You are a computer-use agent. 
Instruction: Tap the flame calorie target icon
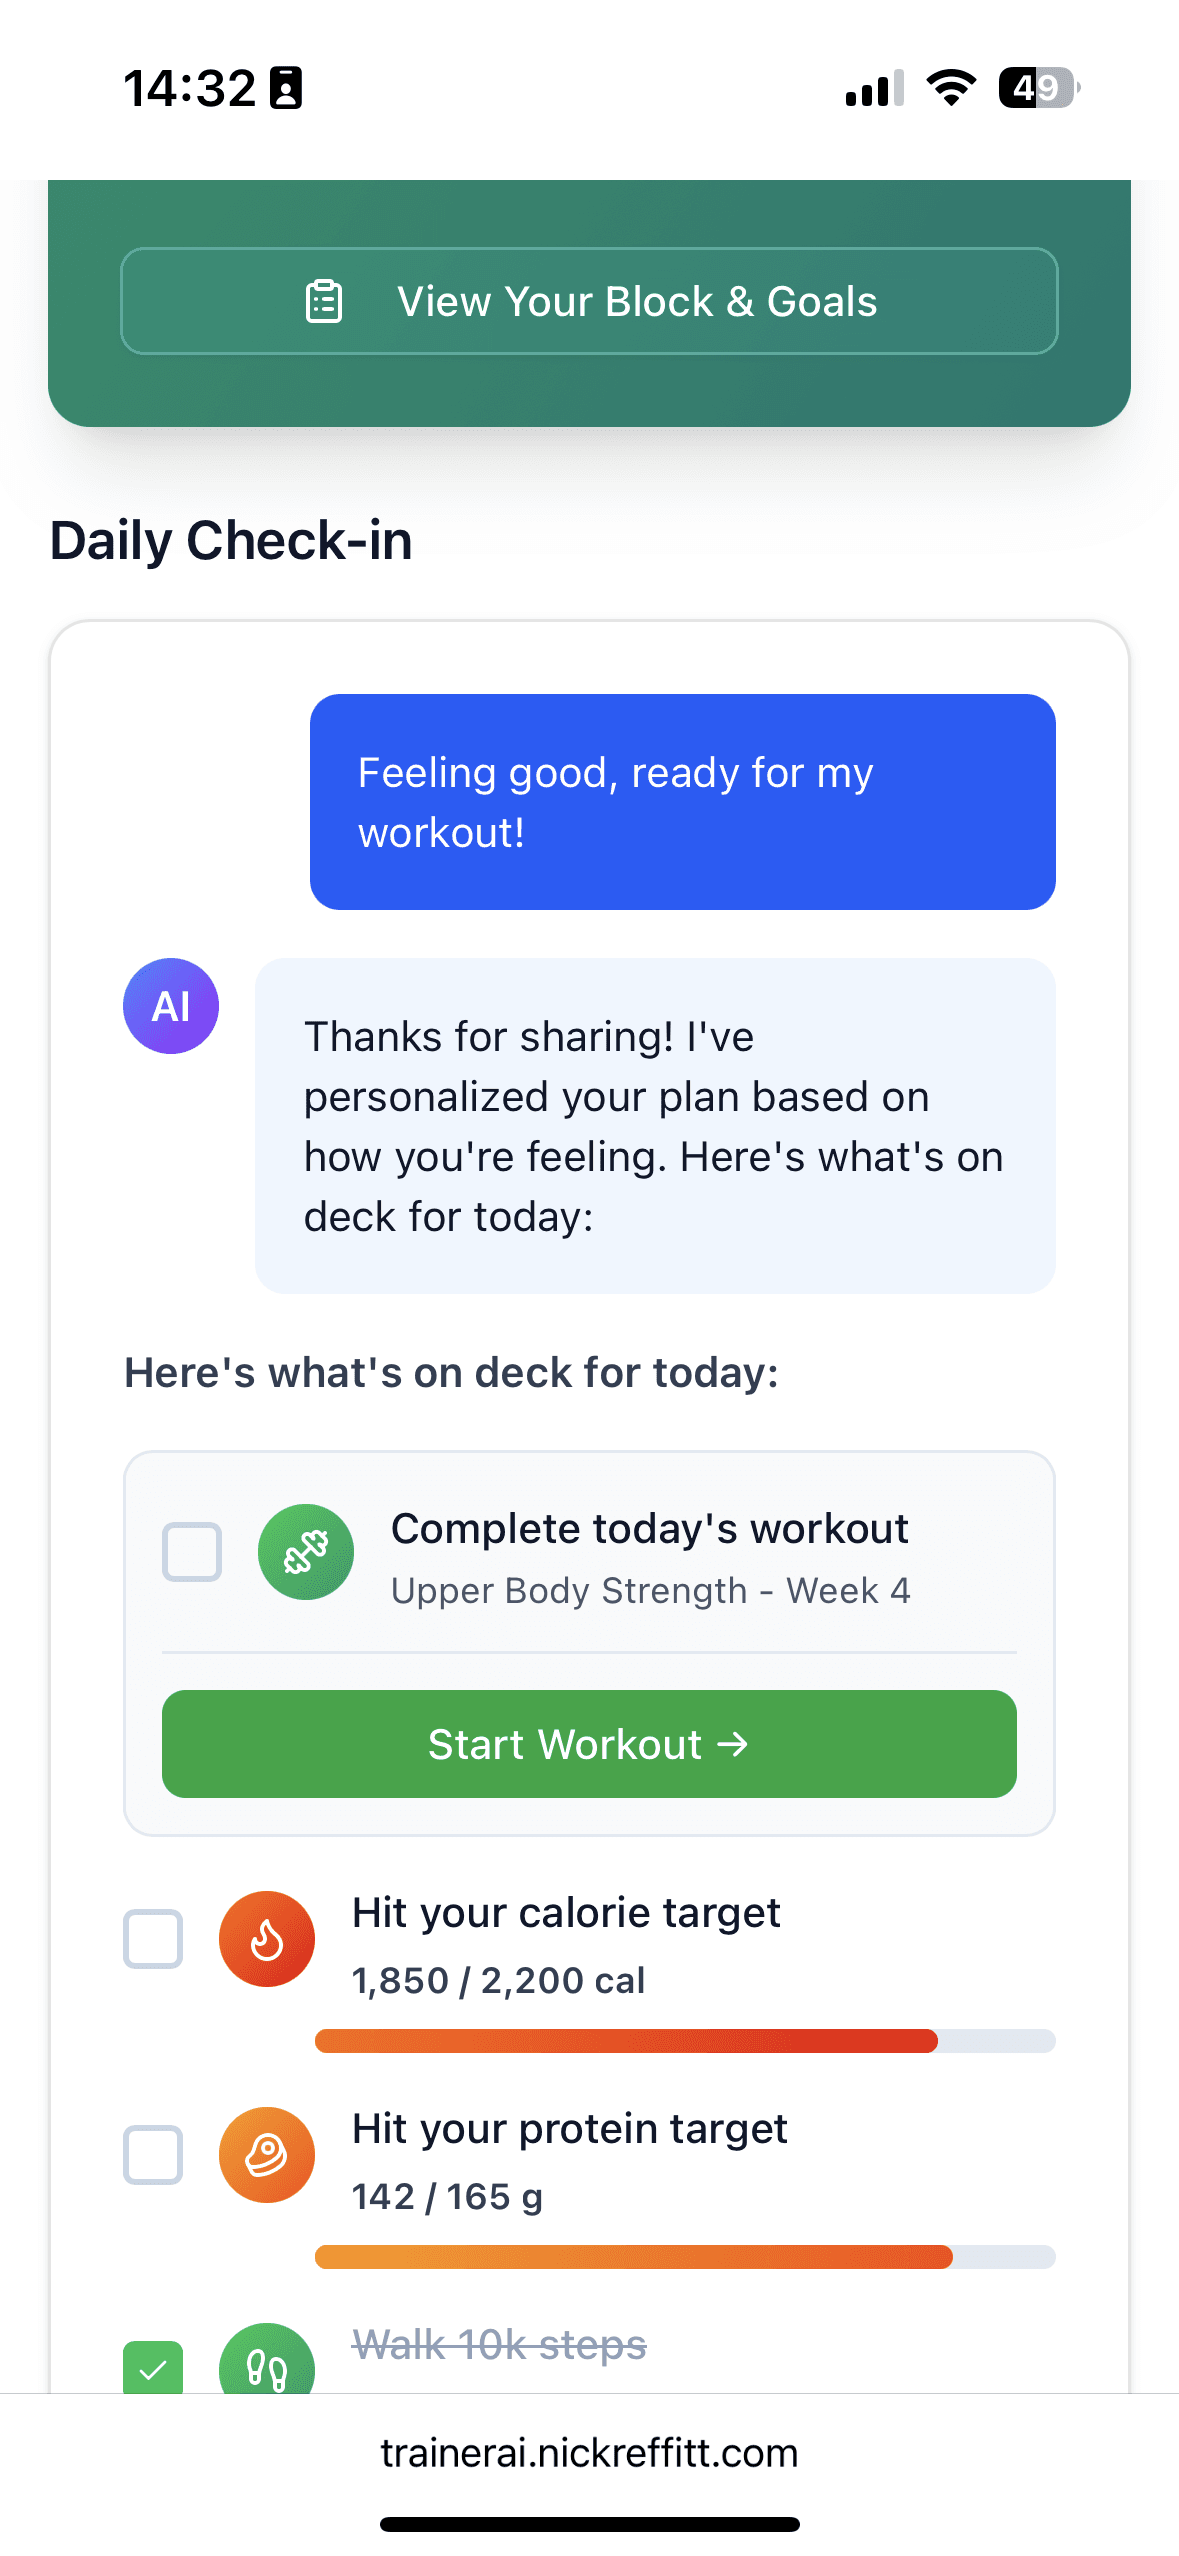coord(267,1939)
